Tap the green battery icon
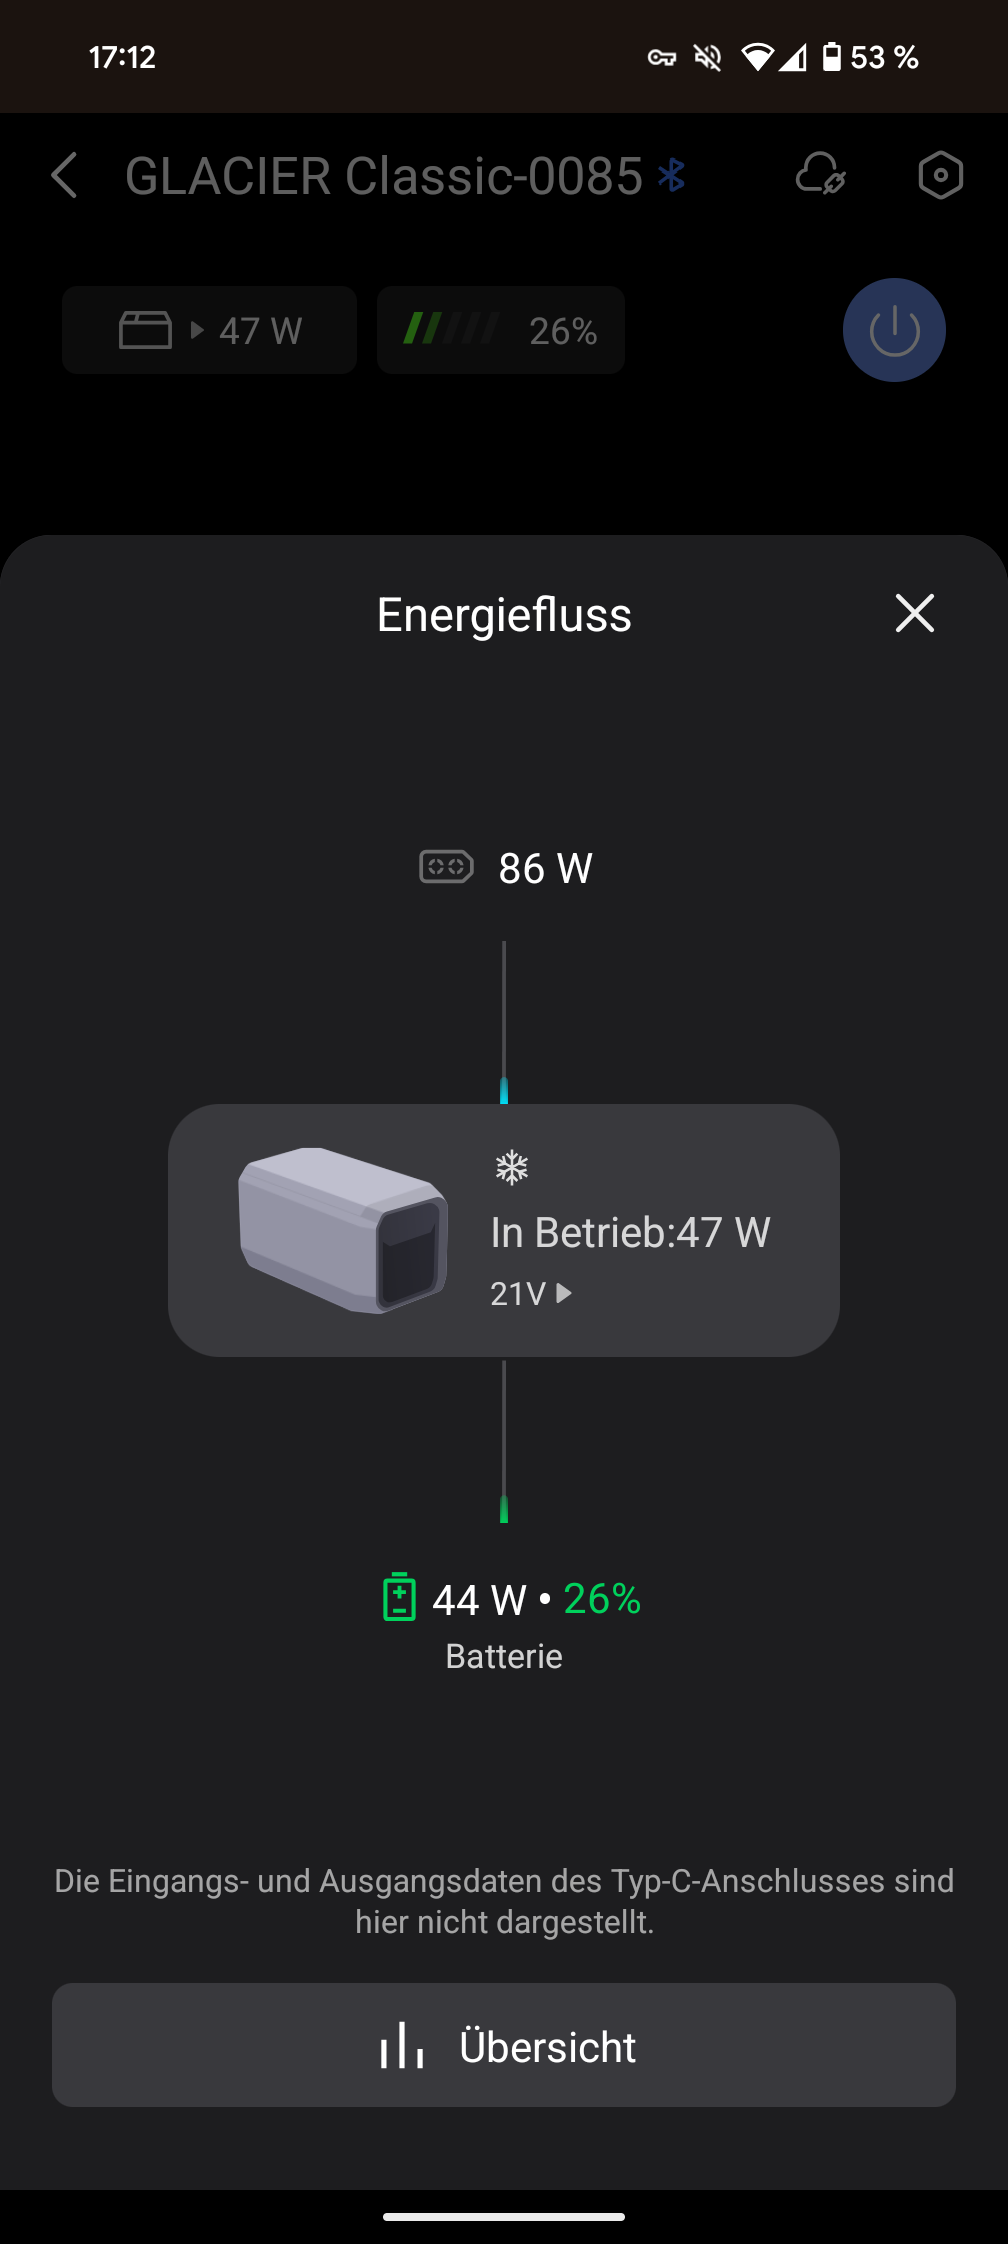Image resolution: width=1008 pixels, height=2244 pixels. [x=399, y=1597]
